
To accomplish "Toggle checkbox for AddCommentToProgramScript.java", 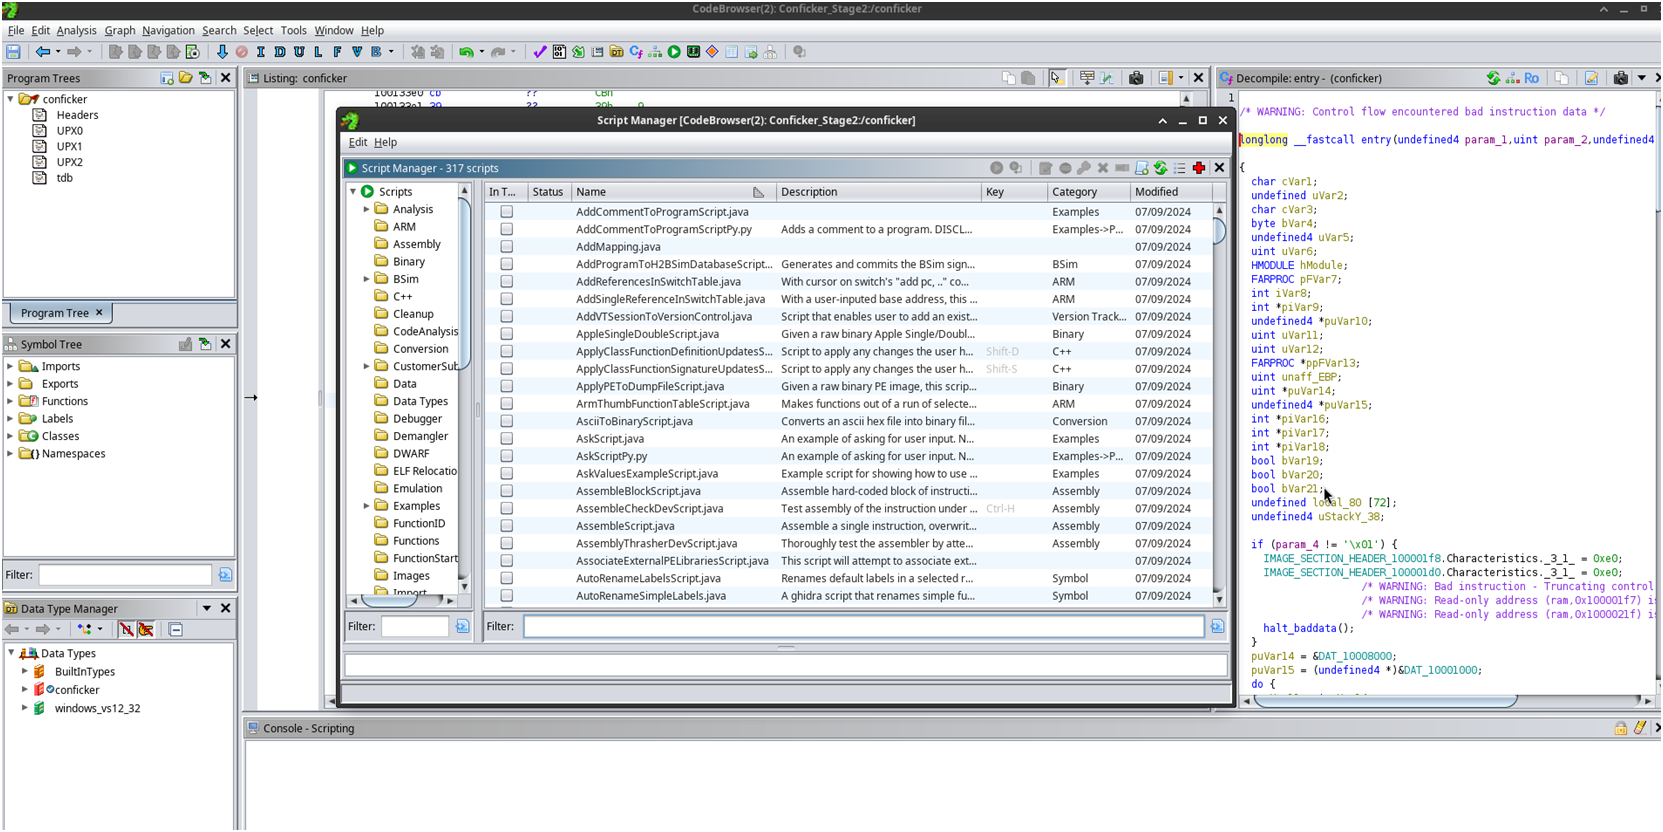I will (507, 212).
